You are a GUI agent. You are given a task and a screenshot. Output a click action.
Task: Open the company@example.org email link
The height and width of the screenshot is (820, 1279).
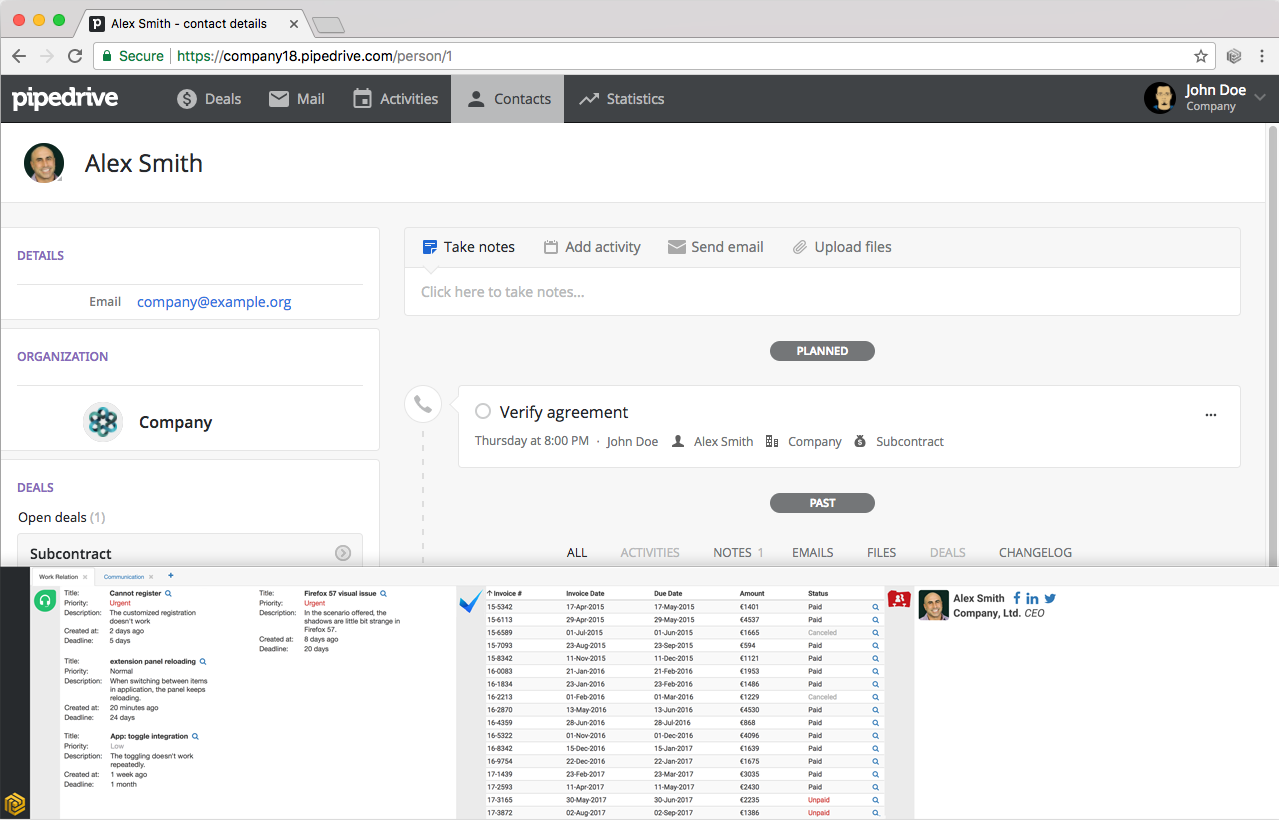coord(214,302)
